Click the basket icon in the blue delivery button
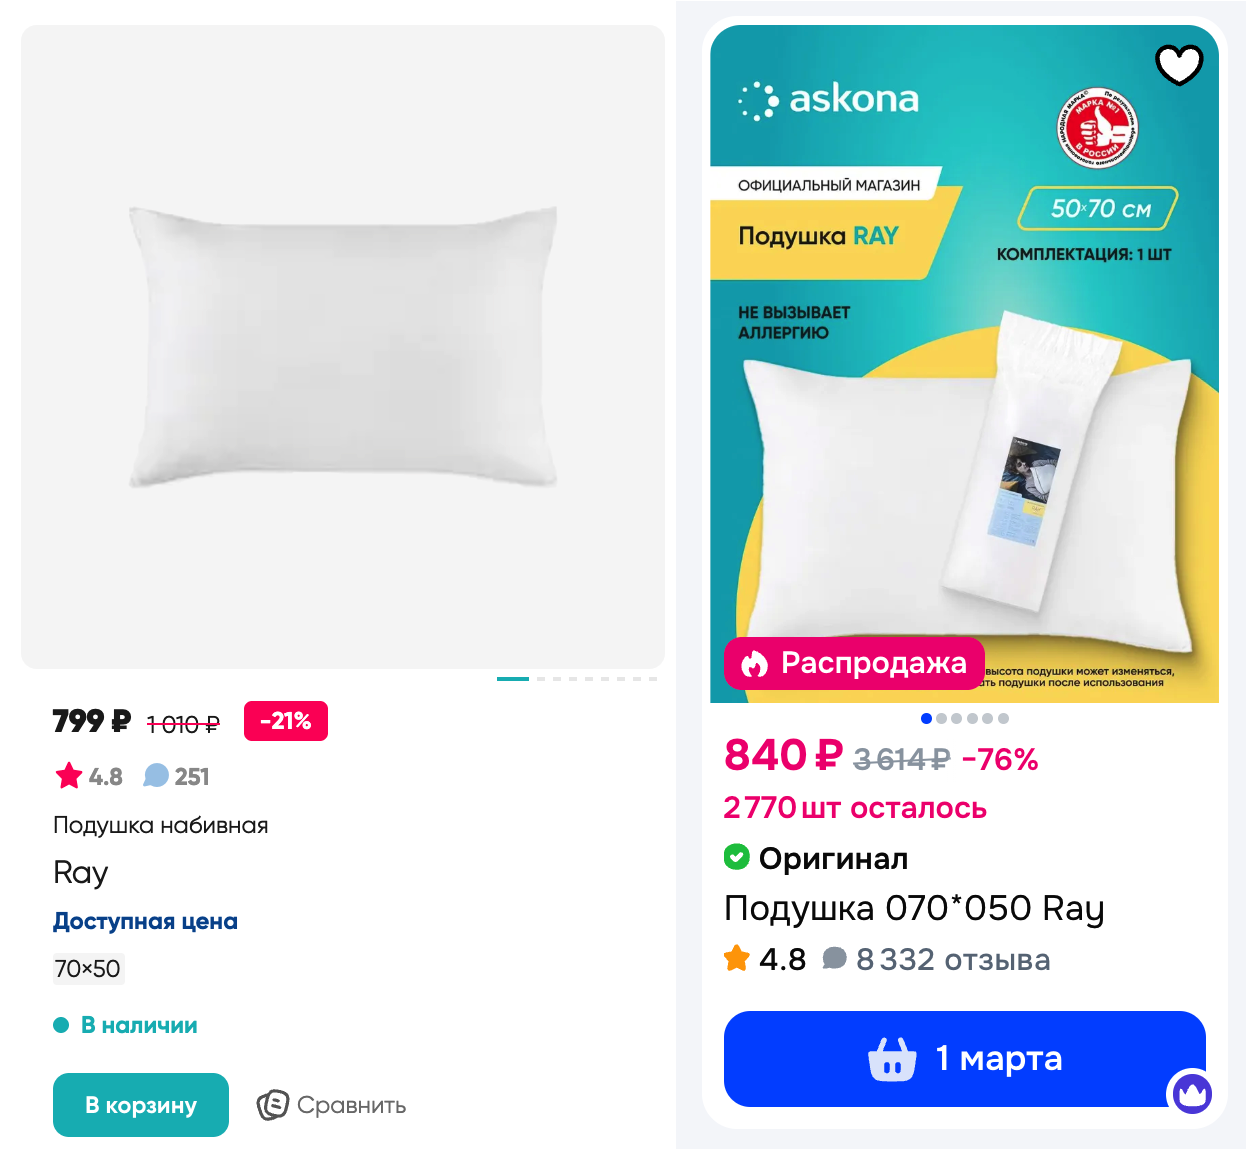This screenshot has width=1258, height=1160. (892, 1059)
